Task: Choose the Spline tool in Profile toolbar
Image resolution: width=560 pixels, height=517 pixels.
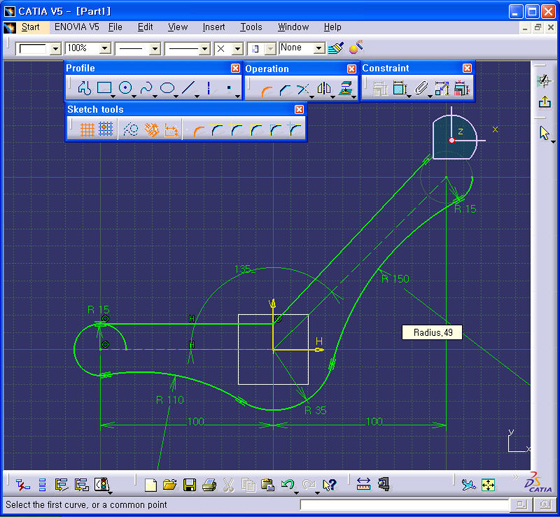Action: coord(146,88)
